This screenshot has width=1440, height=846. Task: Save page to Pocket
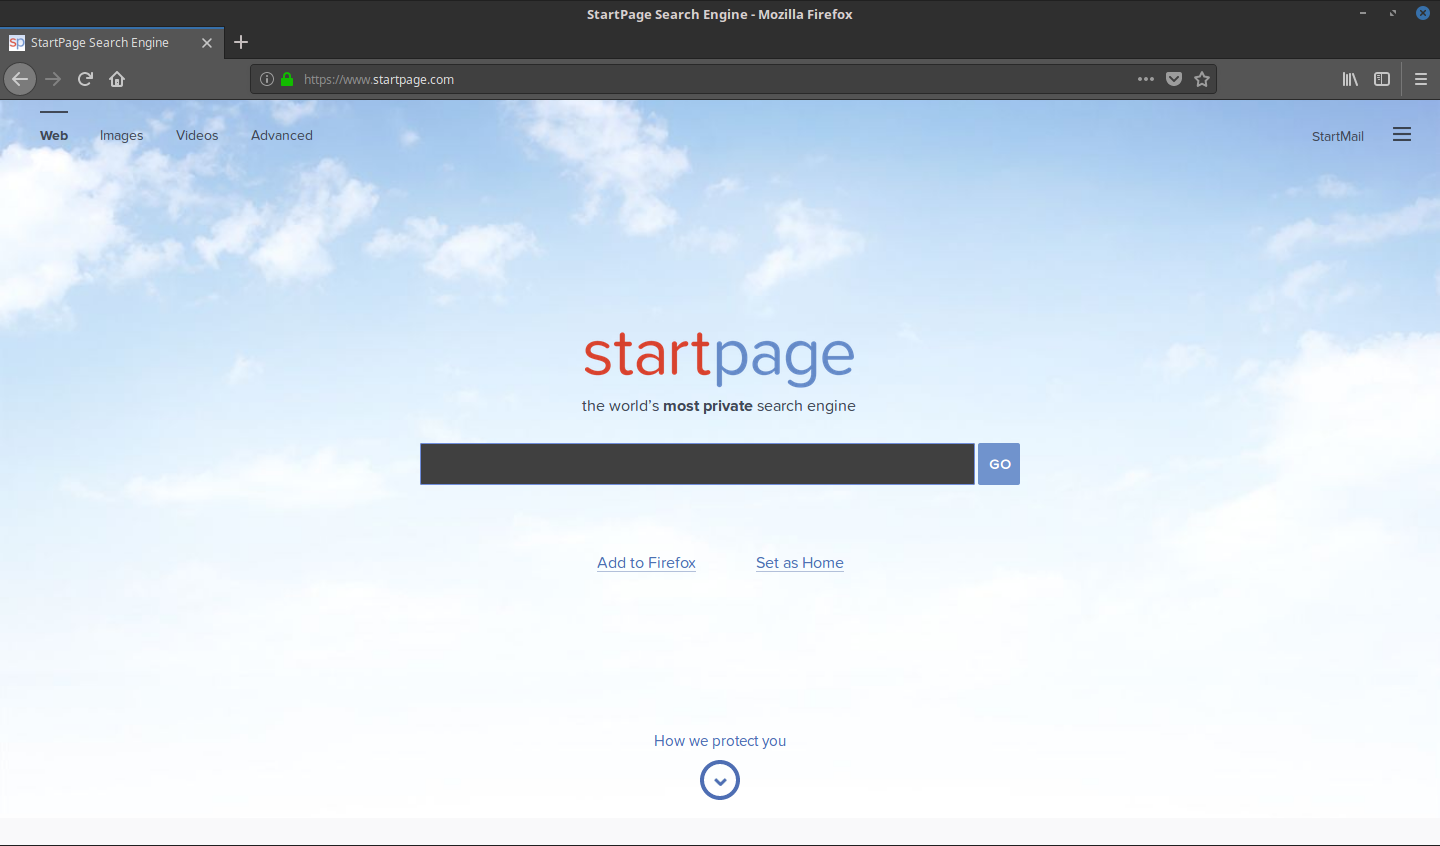coord(1174,79)
